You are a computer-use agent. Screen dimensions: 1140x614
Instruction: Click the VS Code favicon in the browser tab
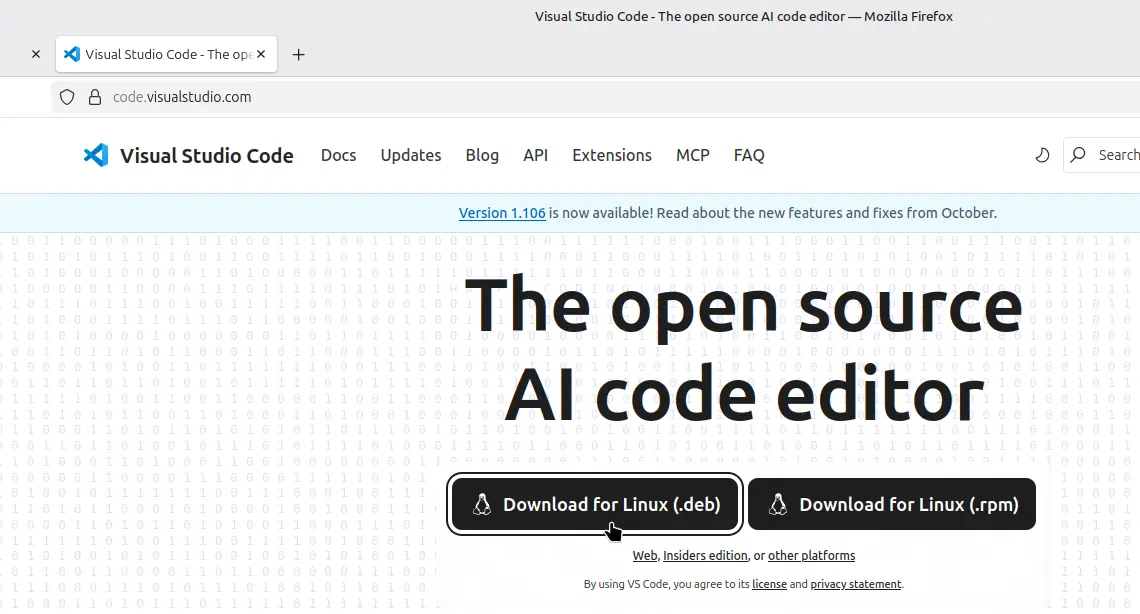click(x=72, y=54)
